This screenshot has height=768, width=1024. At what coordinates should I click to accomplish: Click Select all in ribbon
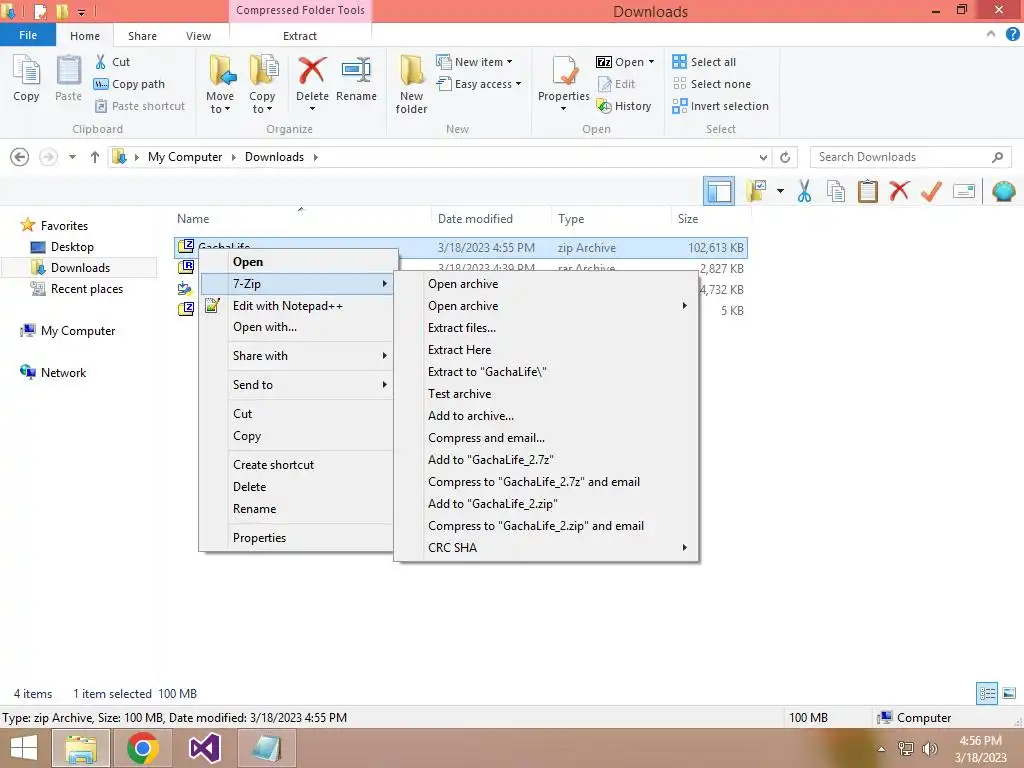[704, 62]
